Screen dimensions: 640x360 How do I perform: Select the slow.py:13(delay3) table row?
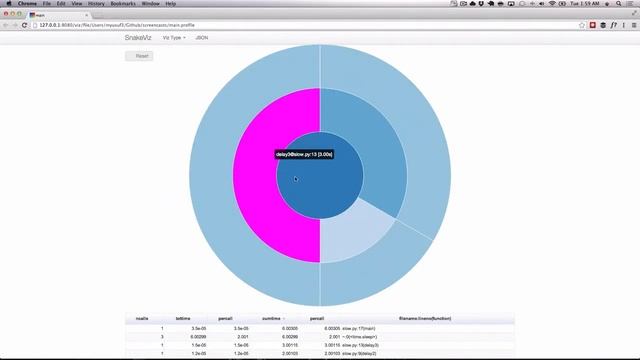coord(320,345)
